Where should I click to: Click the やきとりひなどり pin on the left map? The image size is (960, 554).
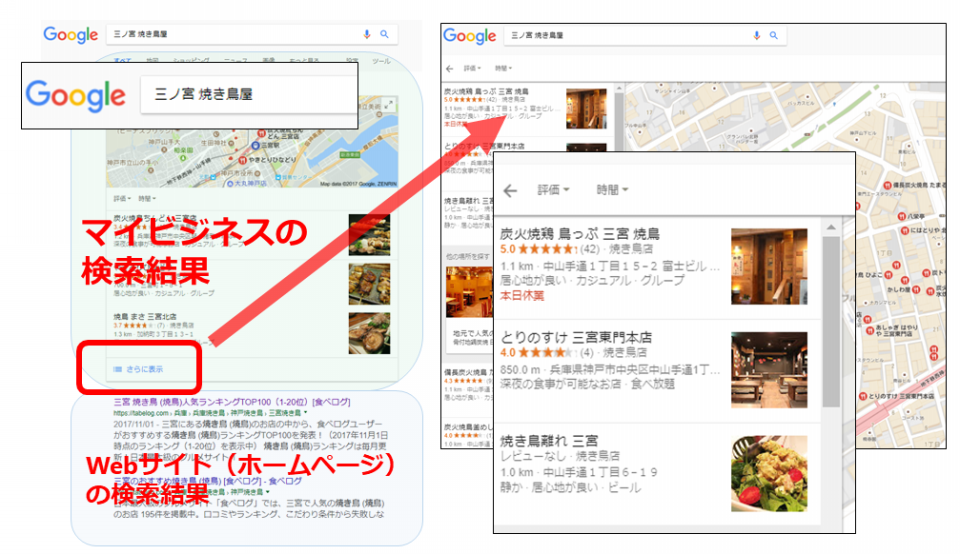coord(242,160)
